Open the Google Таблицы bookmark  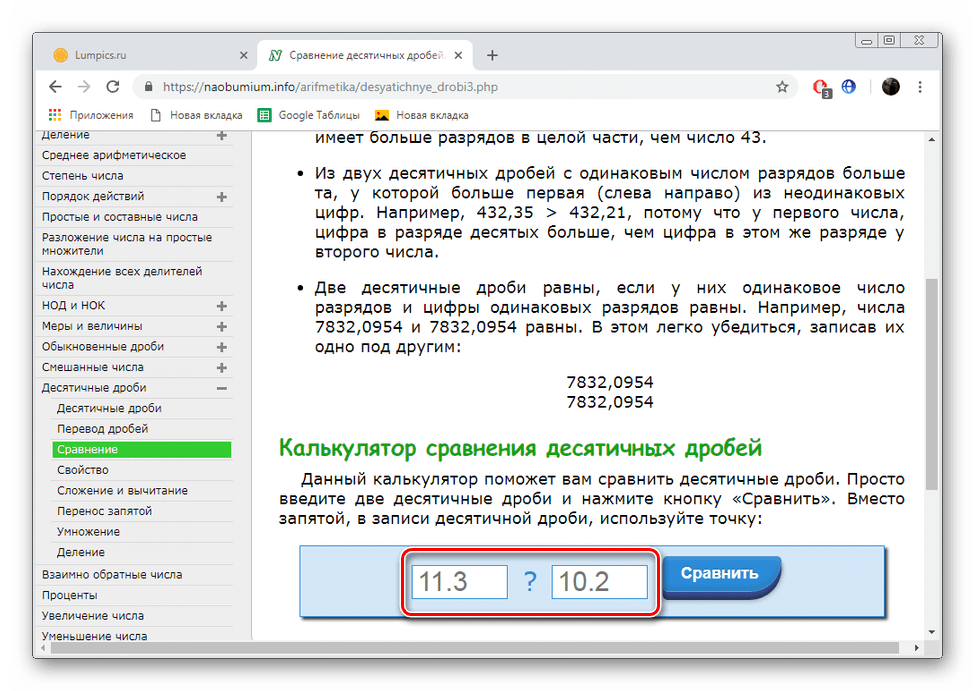point(309,115)
